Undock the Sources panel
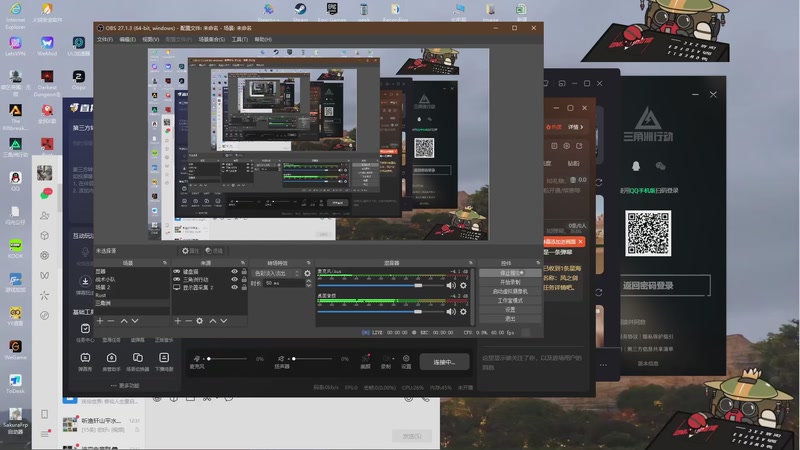 243,263
